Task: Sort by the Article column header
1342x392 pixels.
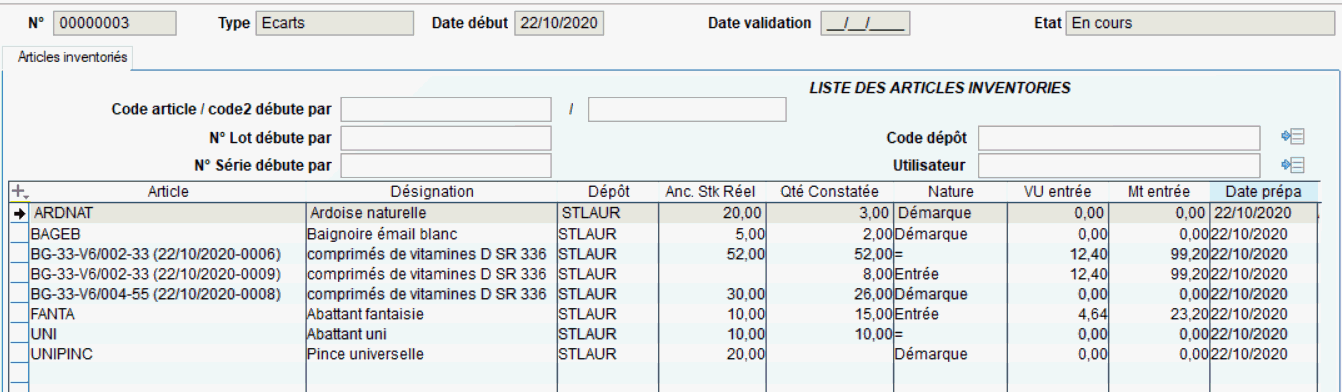Action: click(168, 192)
